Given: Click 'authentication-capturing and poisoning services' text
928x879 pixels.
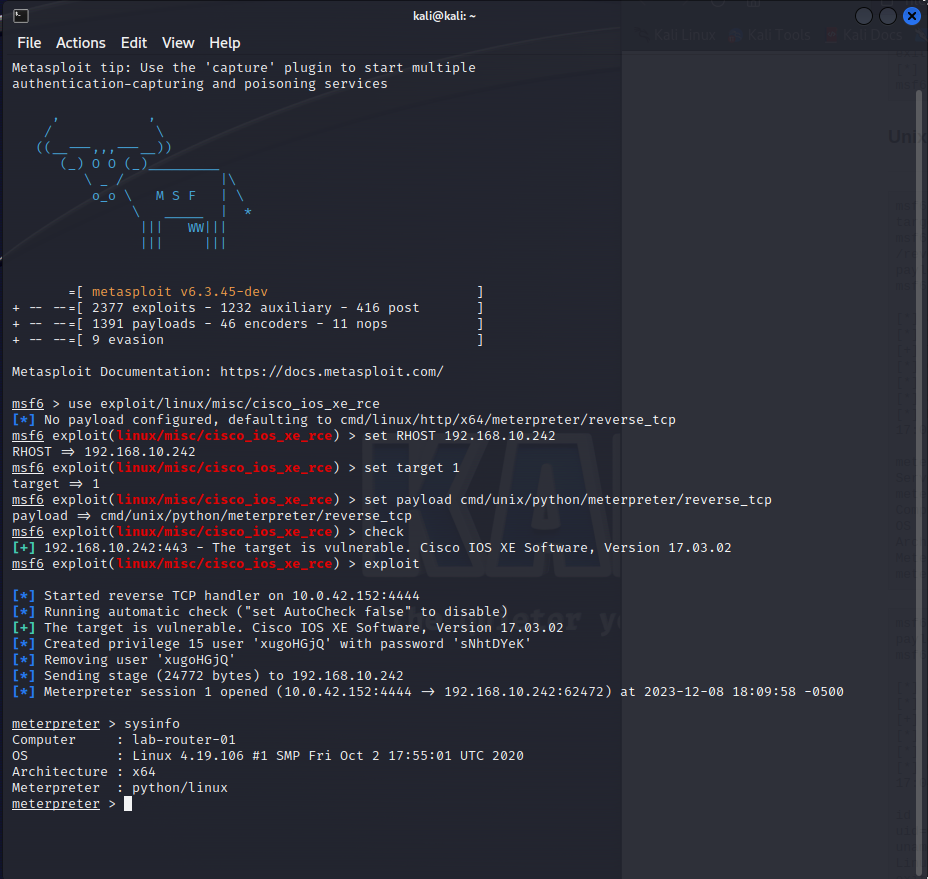Looking at the screenshot, I should coord(200,83).
